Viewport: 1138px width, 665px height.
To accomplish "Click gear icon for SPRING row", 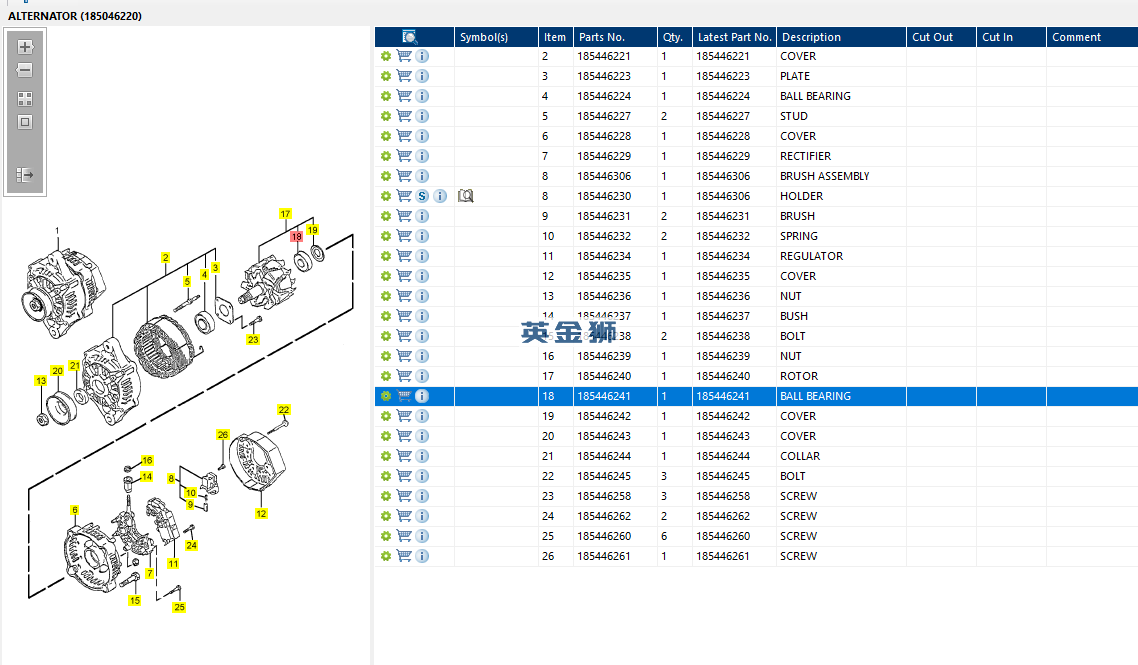I will (x=386, y=236).
